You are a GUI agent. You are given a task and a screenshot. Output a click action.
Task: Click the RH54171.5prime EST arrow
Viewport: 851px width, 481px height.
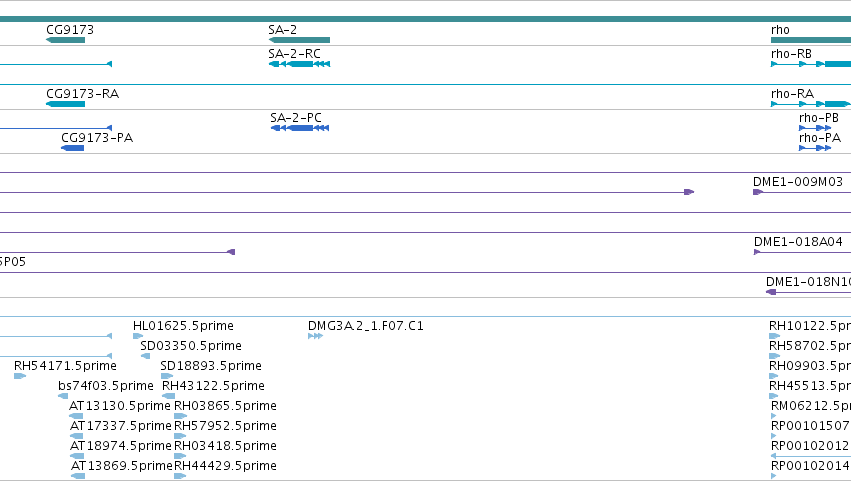(20, 376)
